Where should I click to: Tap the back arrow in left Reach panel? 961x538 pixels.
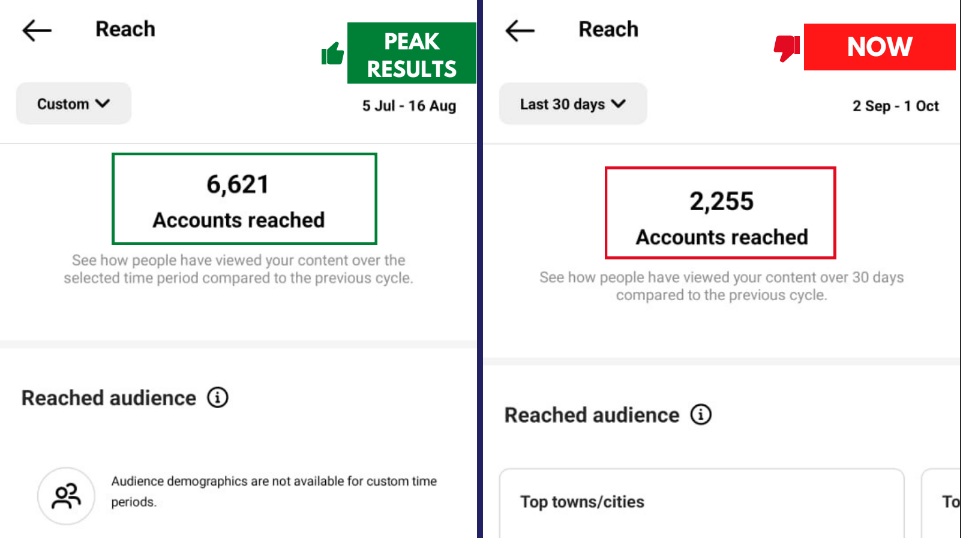(37, 31)
